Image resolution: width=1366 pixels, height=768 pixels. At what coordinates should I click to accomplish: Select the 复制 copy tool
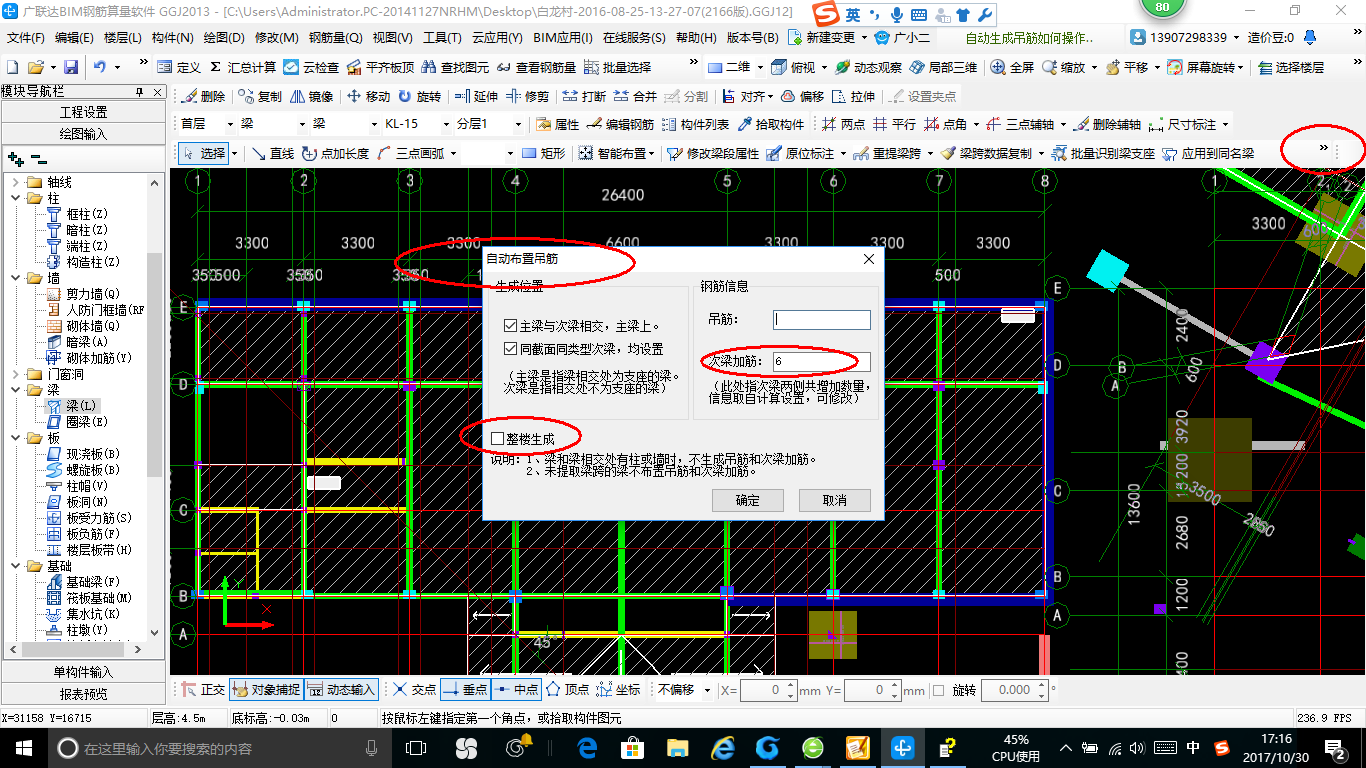pos(261,96)
